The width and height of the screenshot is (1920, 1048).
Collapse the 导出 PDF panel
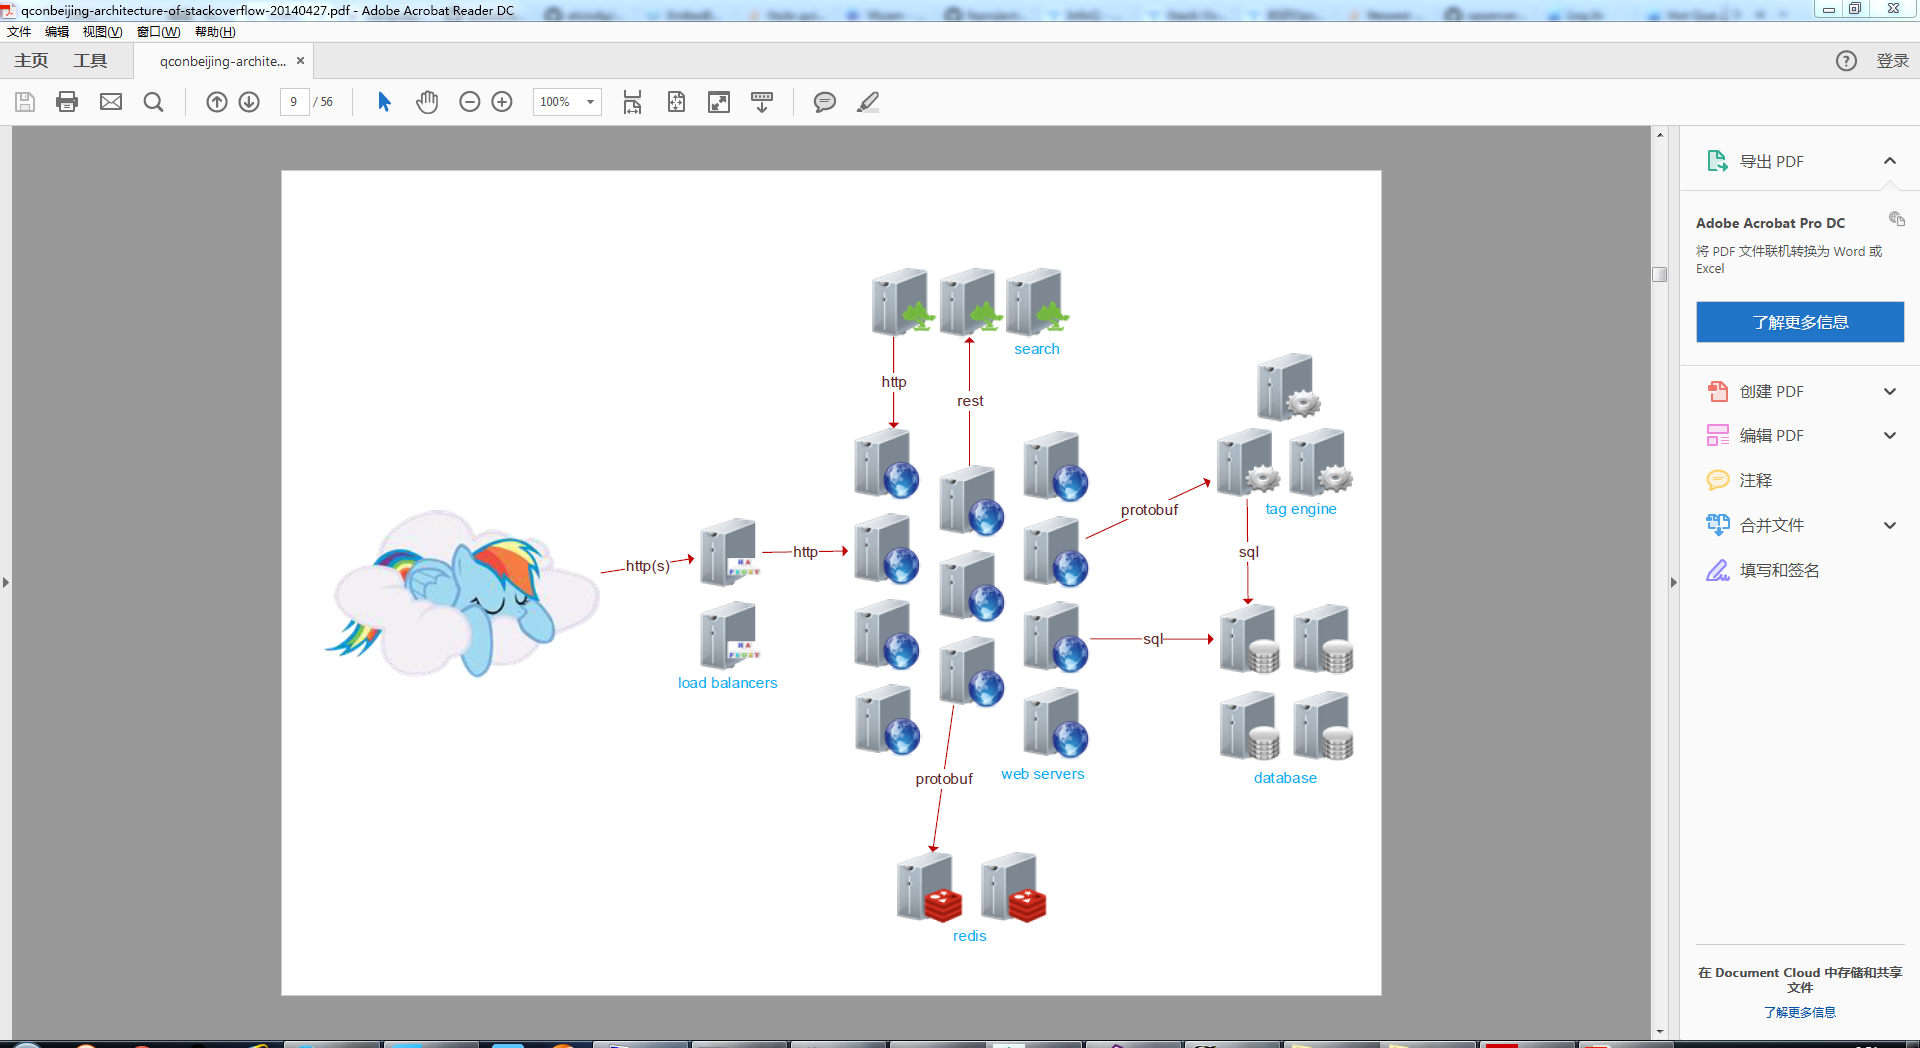click(x=1889, y=161)
